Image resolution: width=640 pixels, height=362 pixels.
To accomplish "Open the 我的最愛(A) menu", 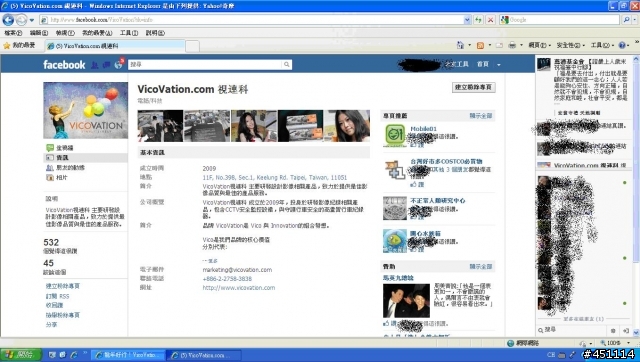I will 97,33.
